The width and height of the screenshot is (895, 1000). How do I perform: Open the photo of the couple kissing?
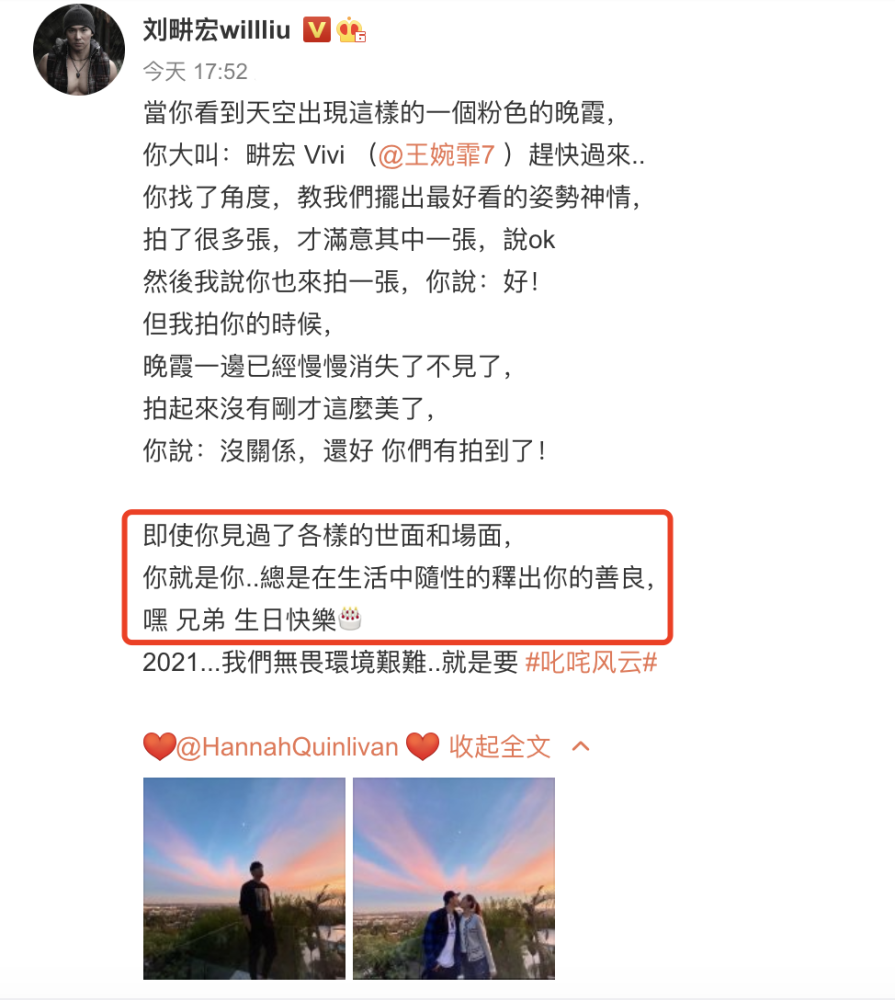[454, 878]
